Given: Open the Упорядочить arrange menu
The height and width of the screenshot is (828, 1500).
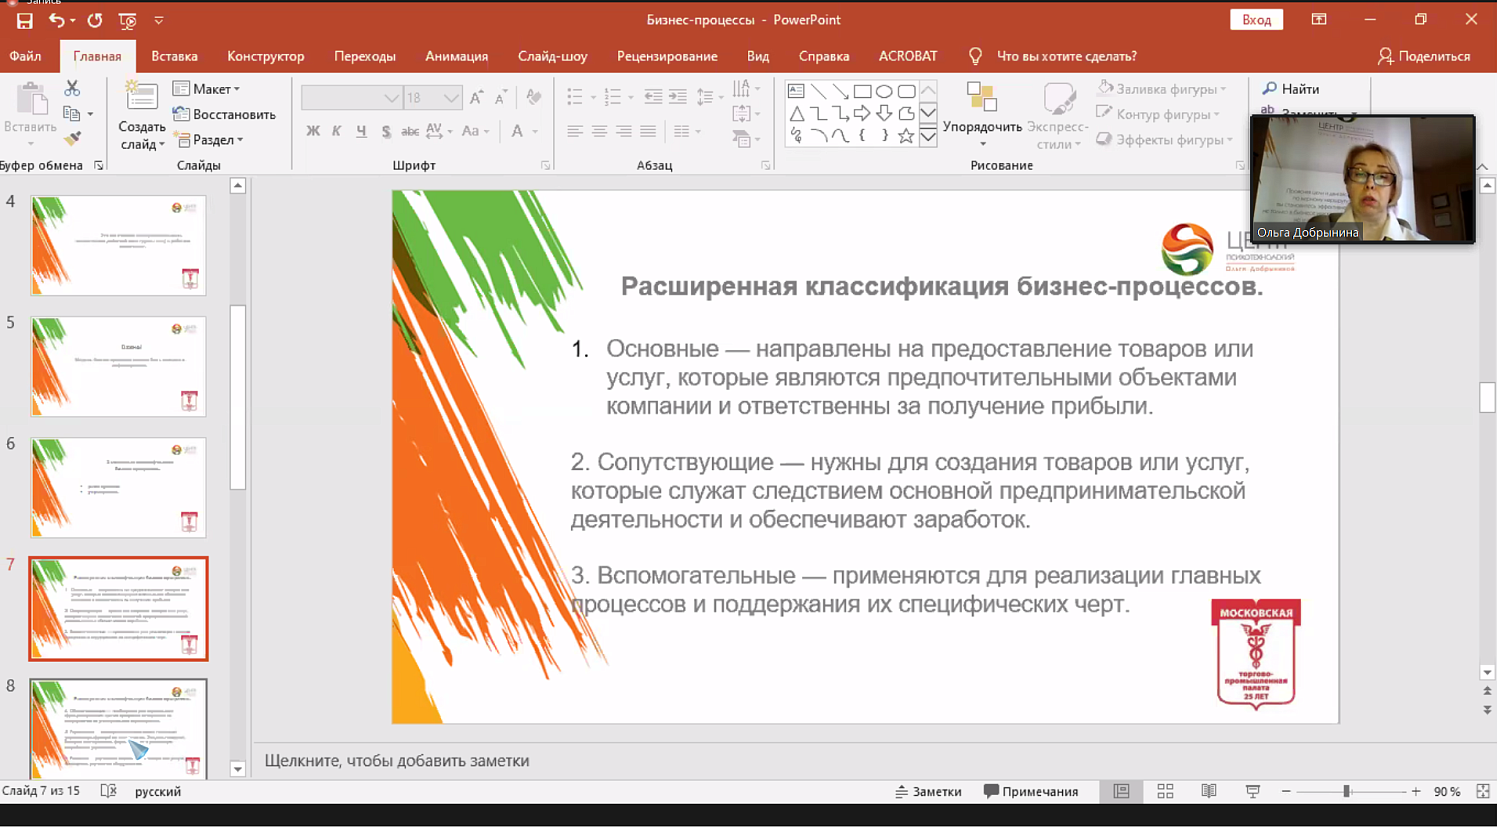Looking at the screenshot, I should tap(982, 115).
